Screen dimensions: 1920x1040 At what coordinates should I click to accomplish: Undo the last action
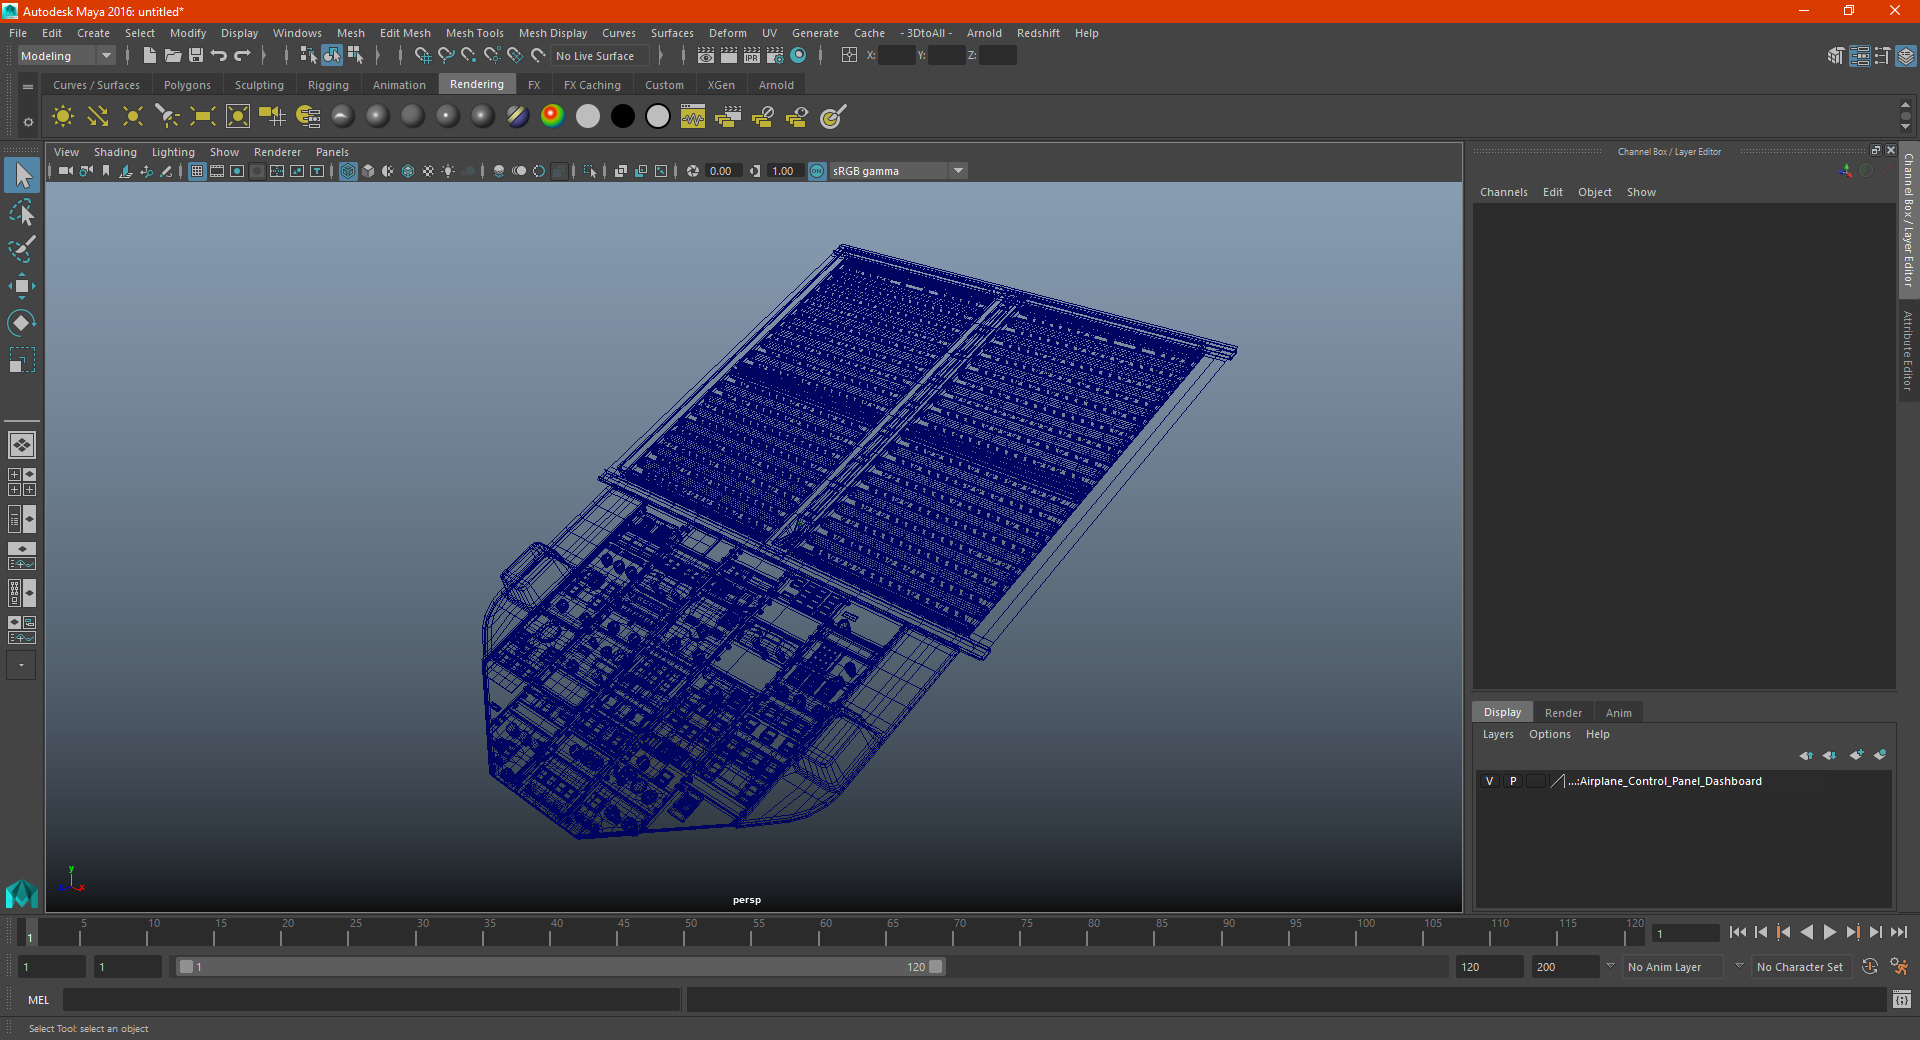(x=219, y=56)
